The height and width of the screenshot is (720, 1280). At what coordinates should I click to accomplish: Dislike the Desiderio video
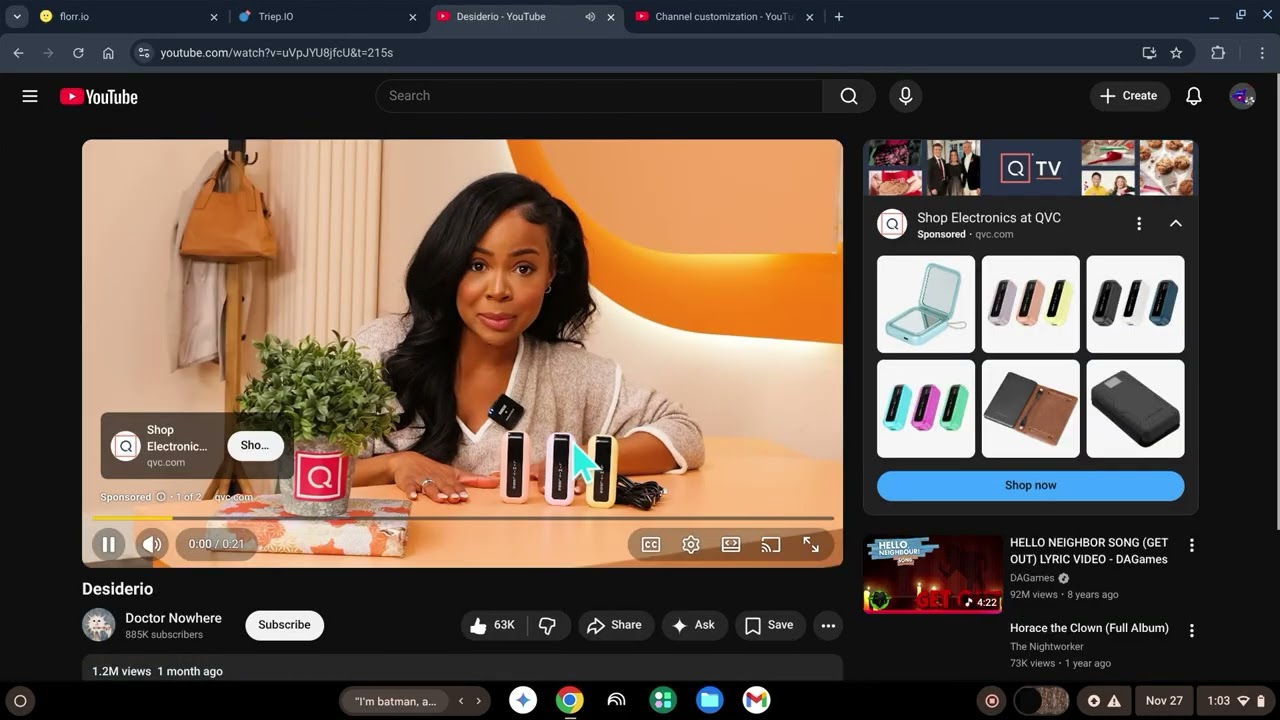tap(548, 625)
